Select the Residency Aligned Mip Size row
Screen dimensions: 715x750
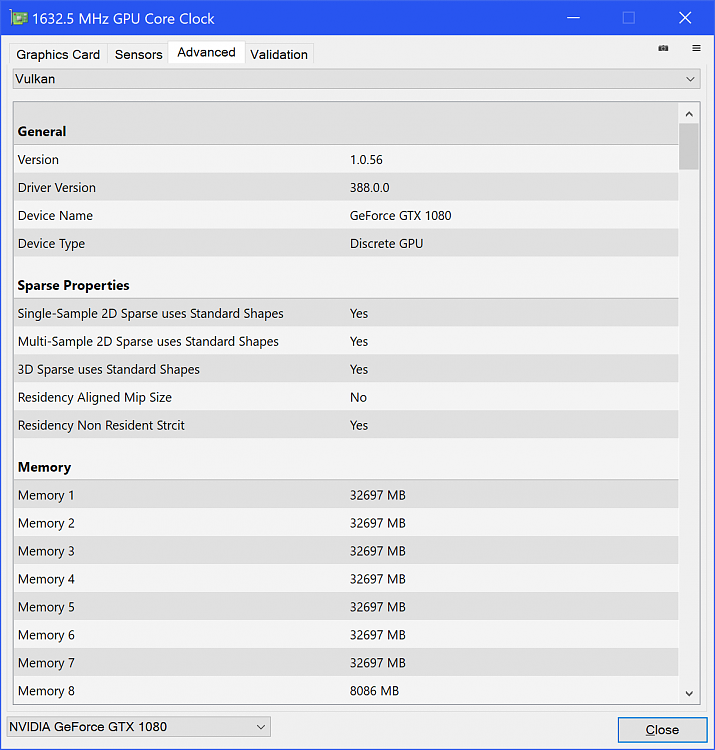346,397
